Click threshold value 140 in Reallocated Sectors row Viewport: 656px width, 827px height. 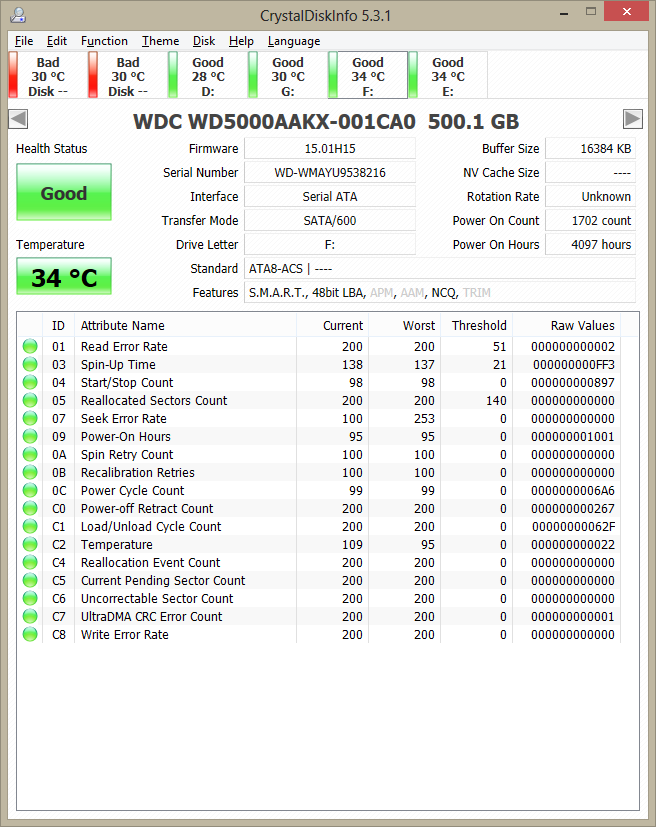496,401
